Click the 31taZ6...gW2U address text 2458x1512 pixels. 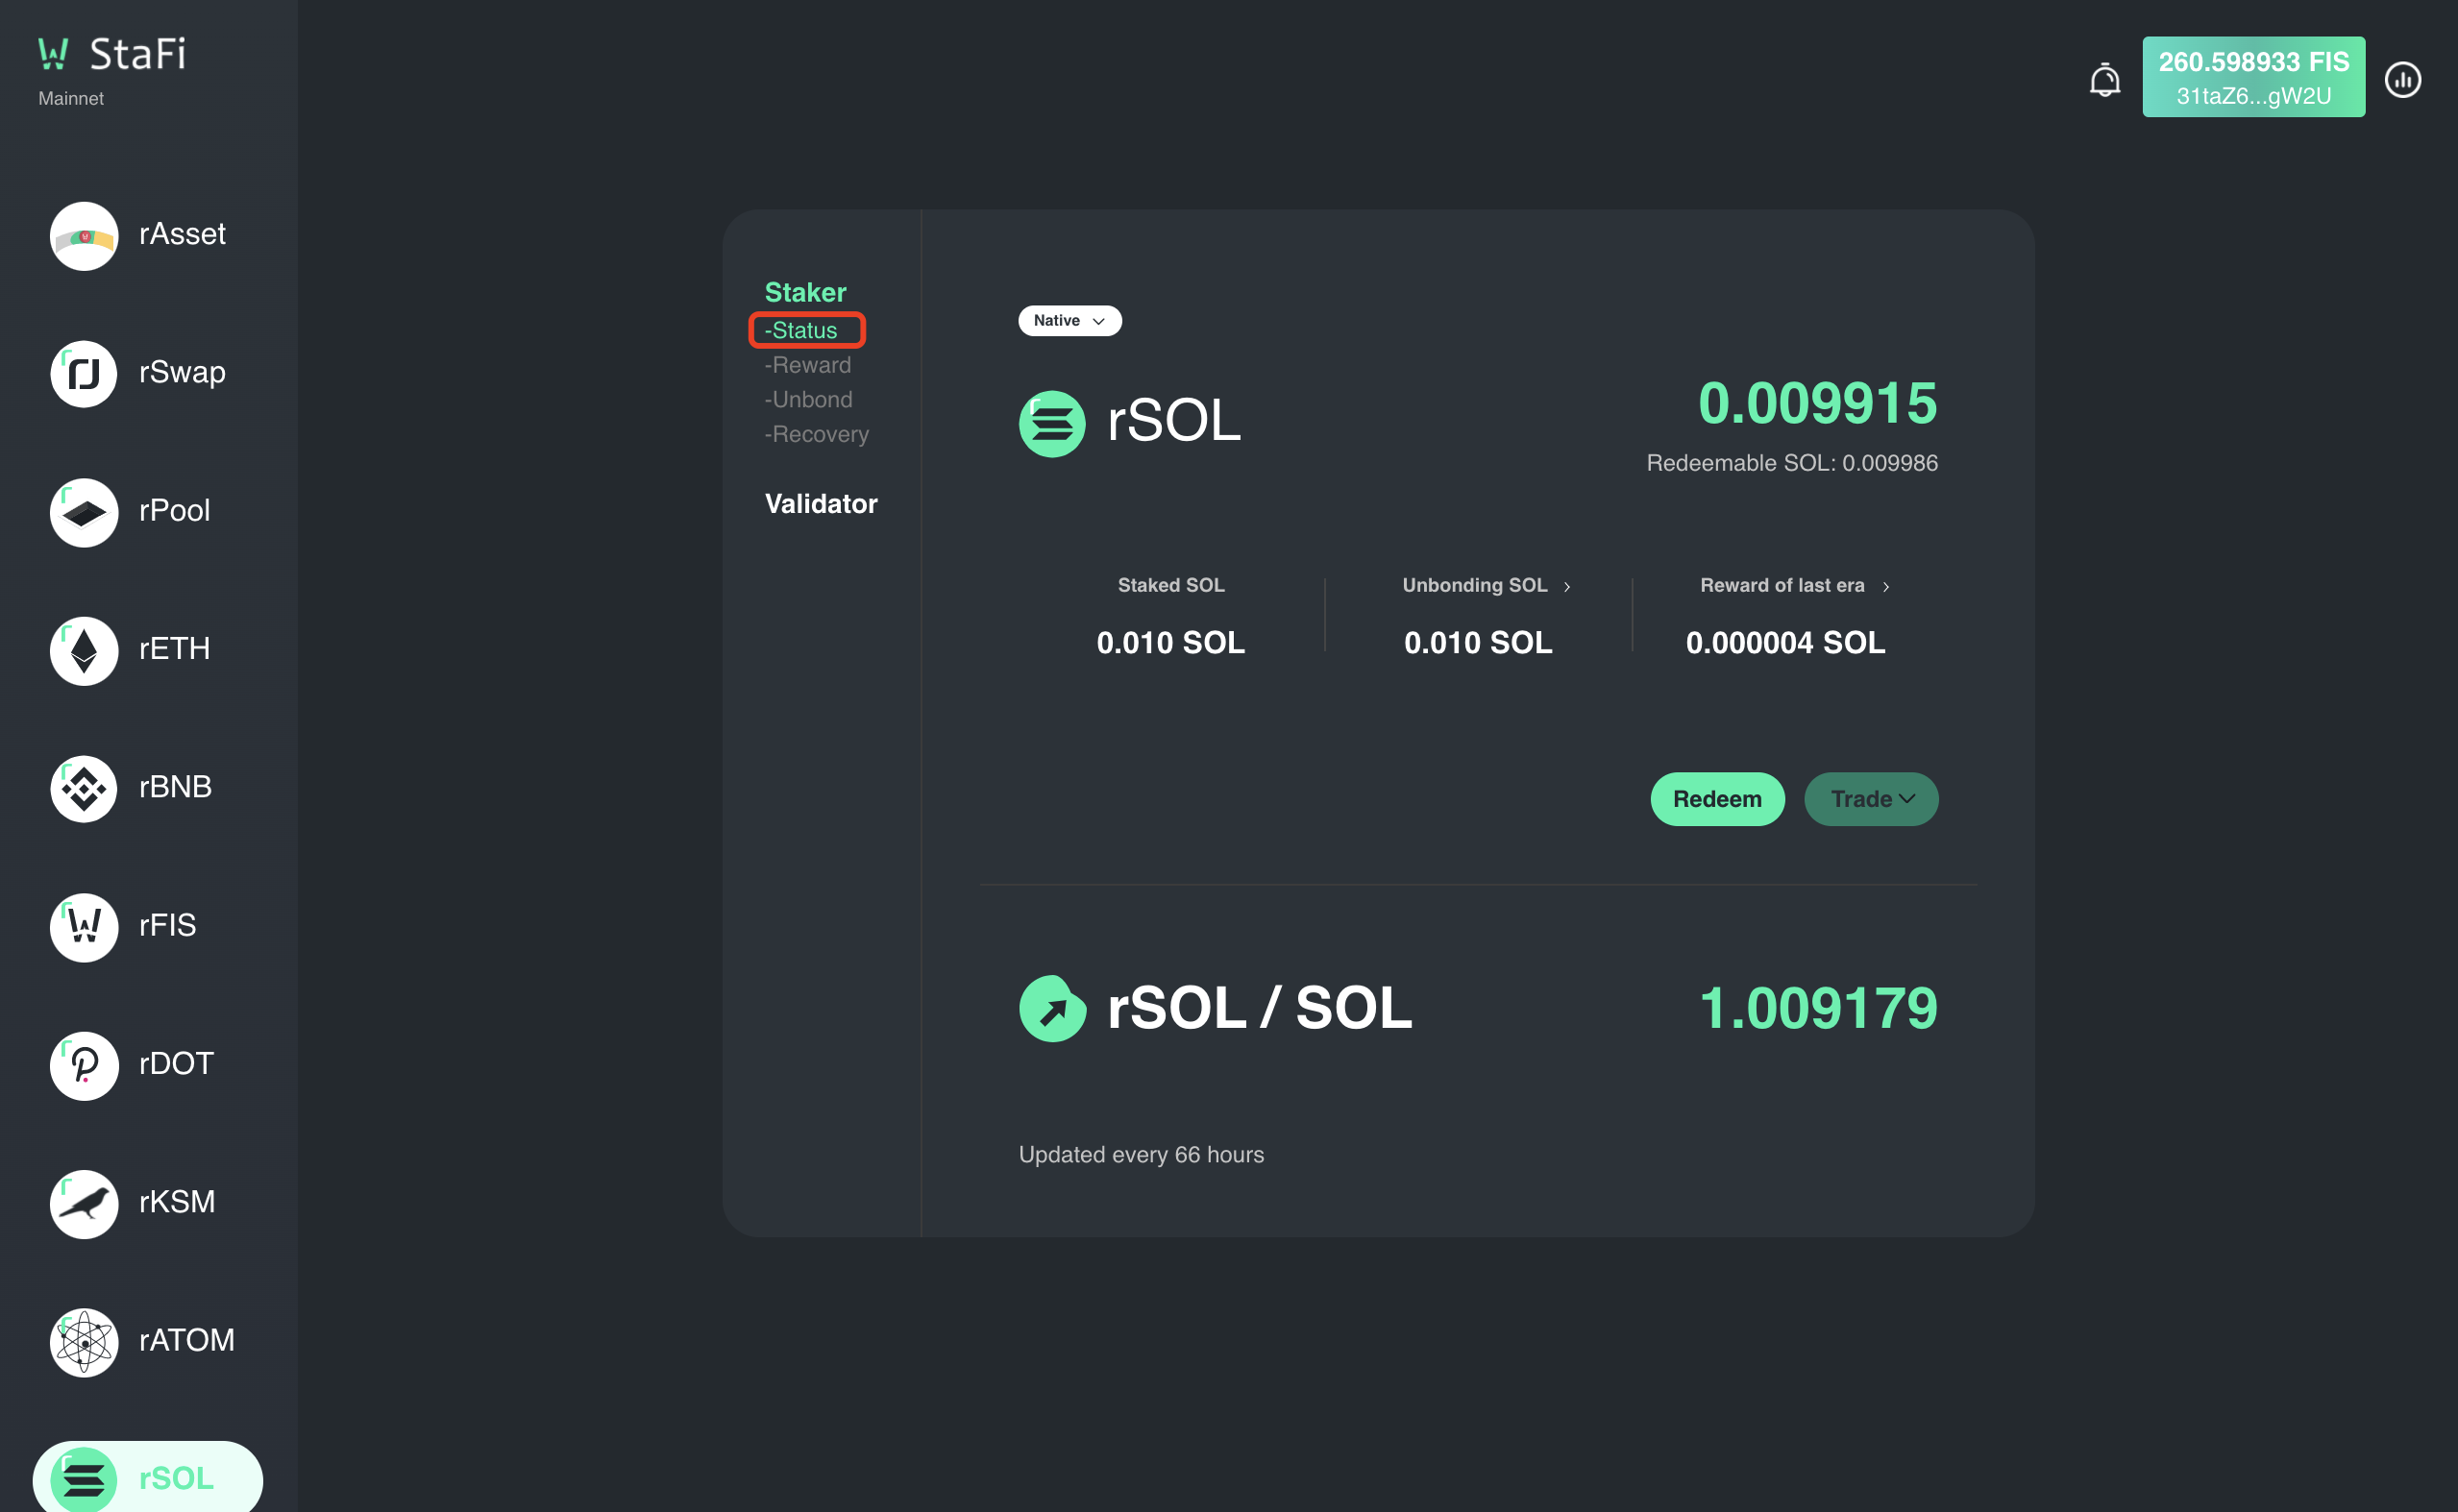tap(2253, 97)
